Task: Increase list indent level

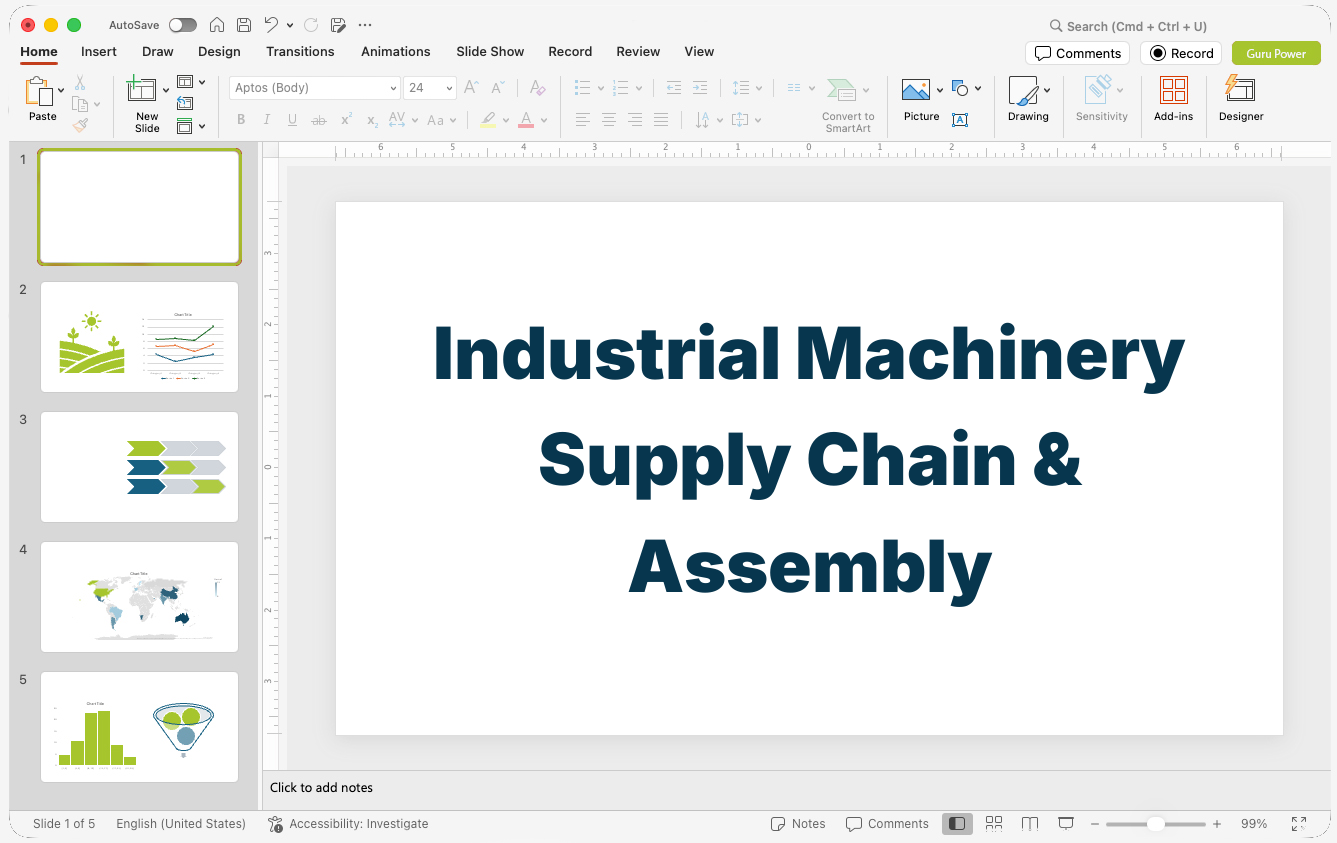Action: coord(700,88)
